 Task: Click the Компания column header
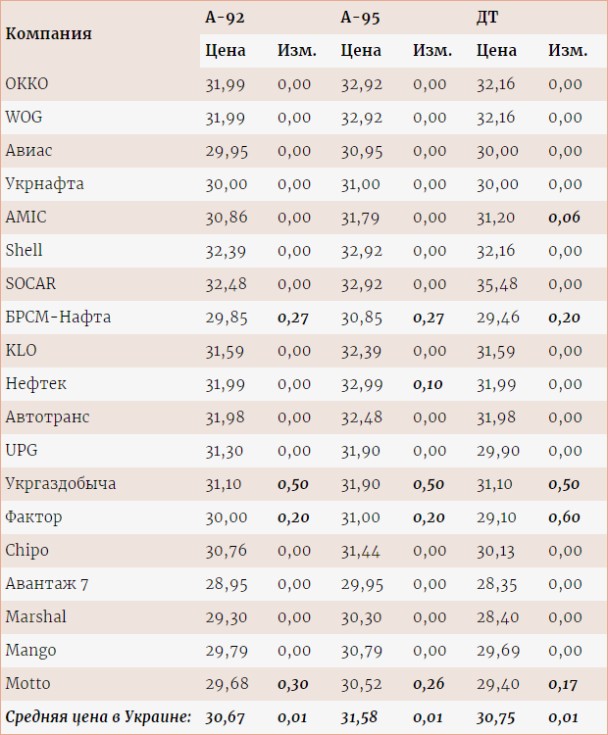point(49,34)
